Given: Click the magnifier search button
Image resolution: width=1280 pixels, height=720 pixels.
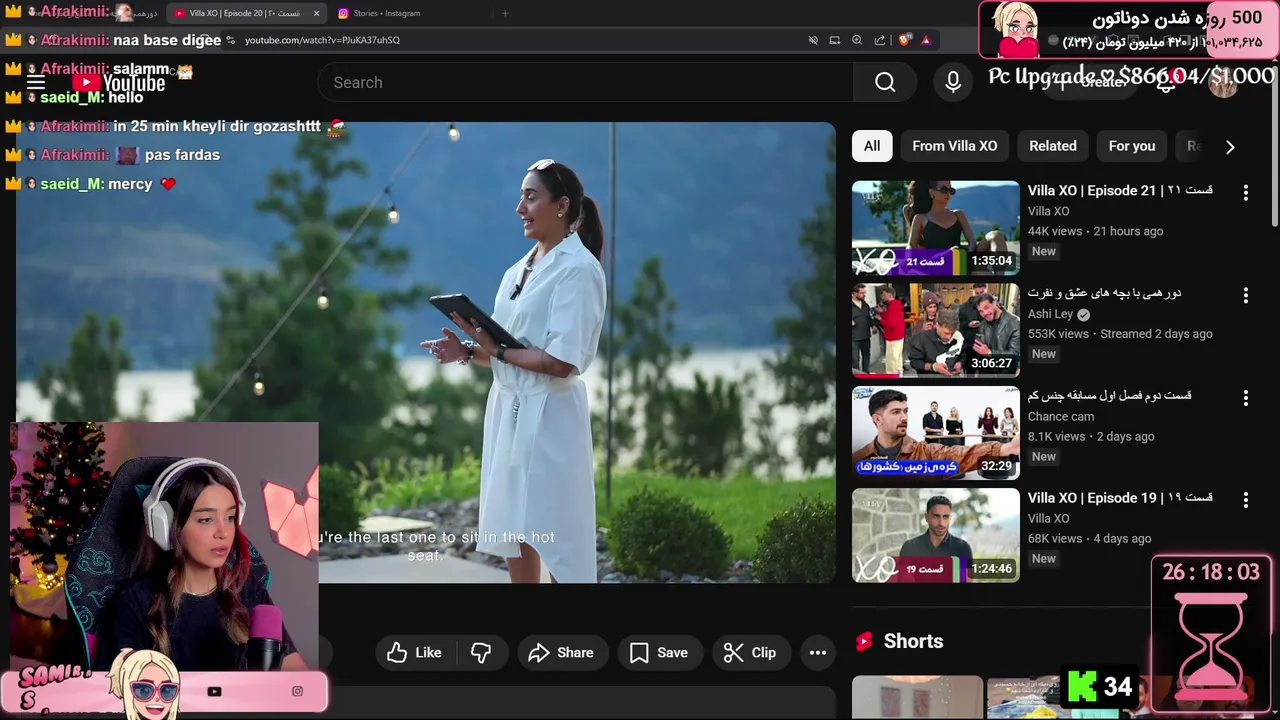Looking at the screenshot, I should pos(885,82).
